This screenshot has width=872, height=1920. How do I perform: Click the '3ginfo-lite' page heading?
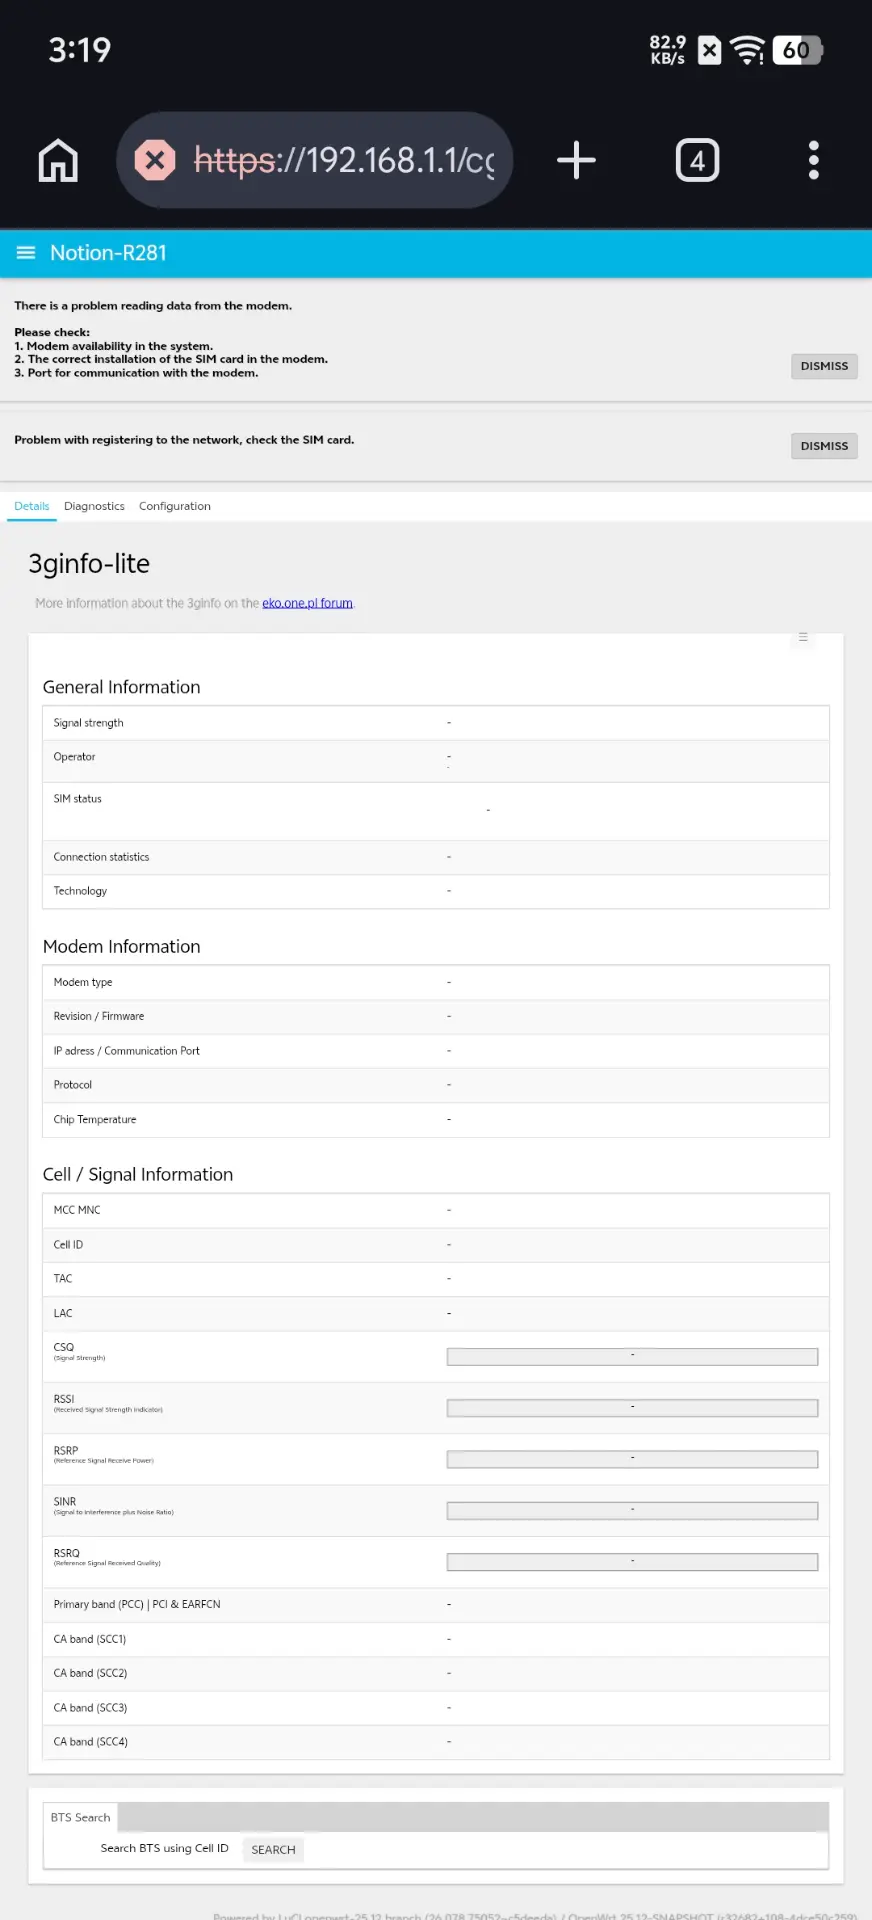coord(89,564)
